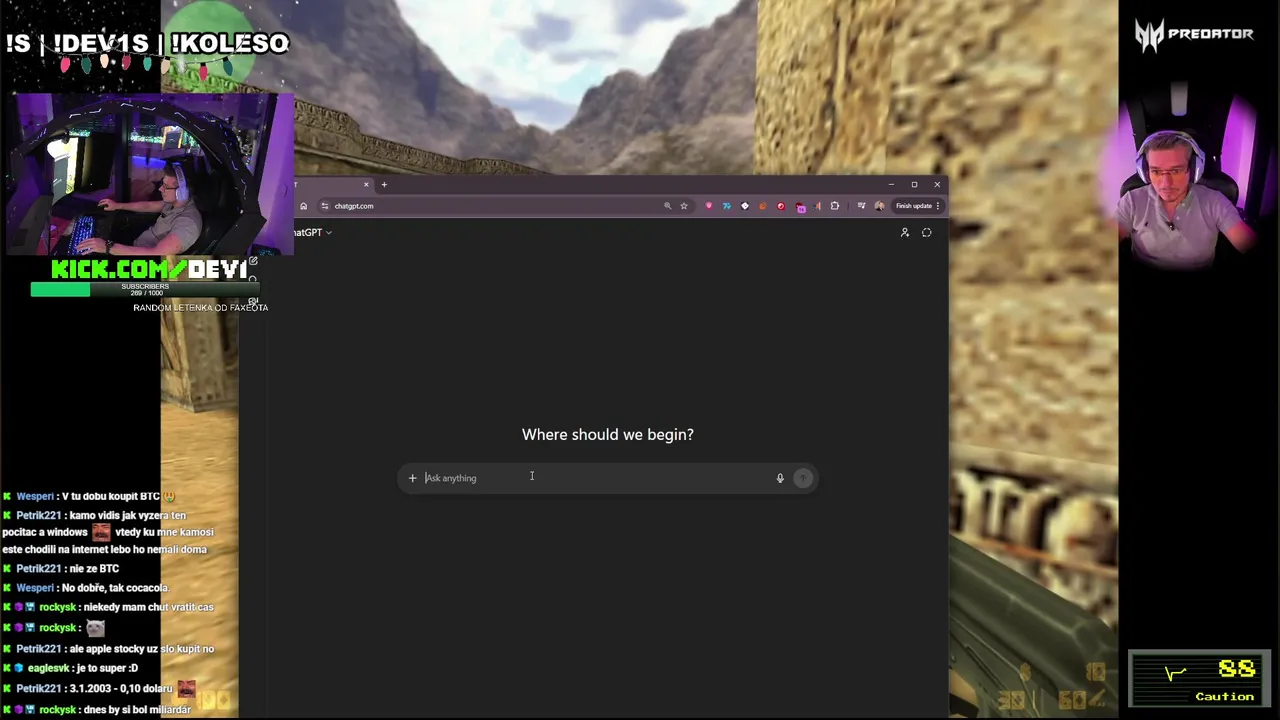Open the white diamond extension icon
This screenshot has width=1280, height=720.
tap(745, 206)
